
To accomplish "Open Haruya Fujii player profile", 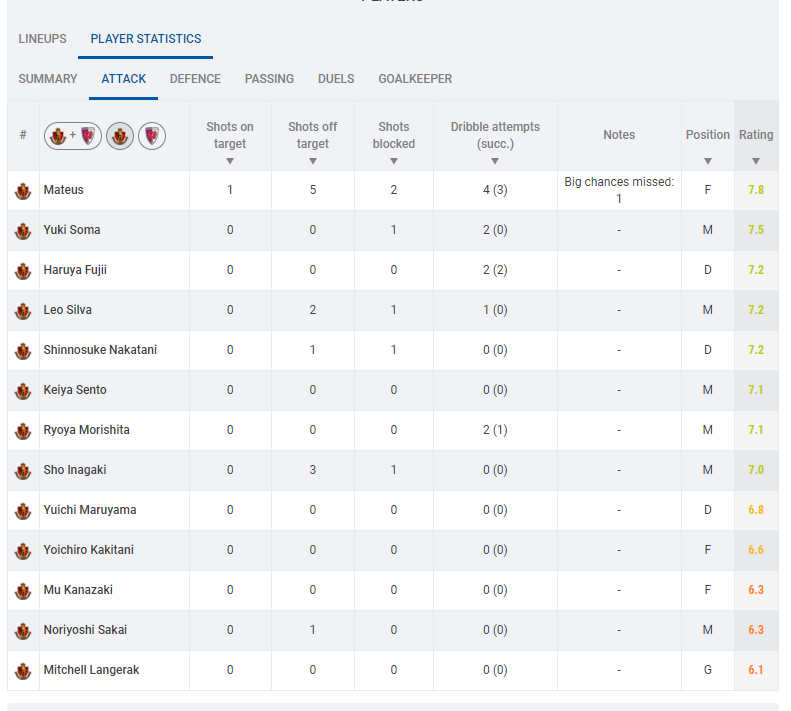I will pos(75,270).
